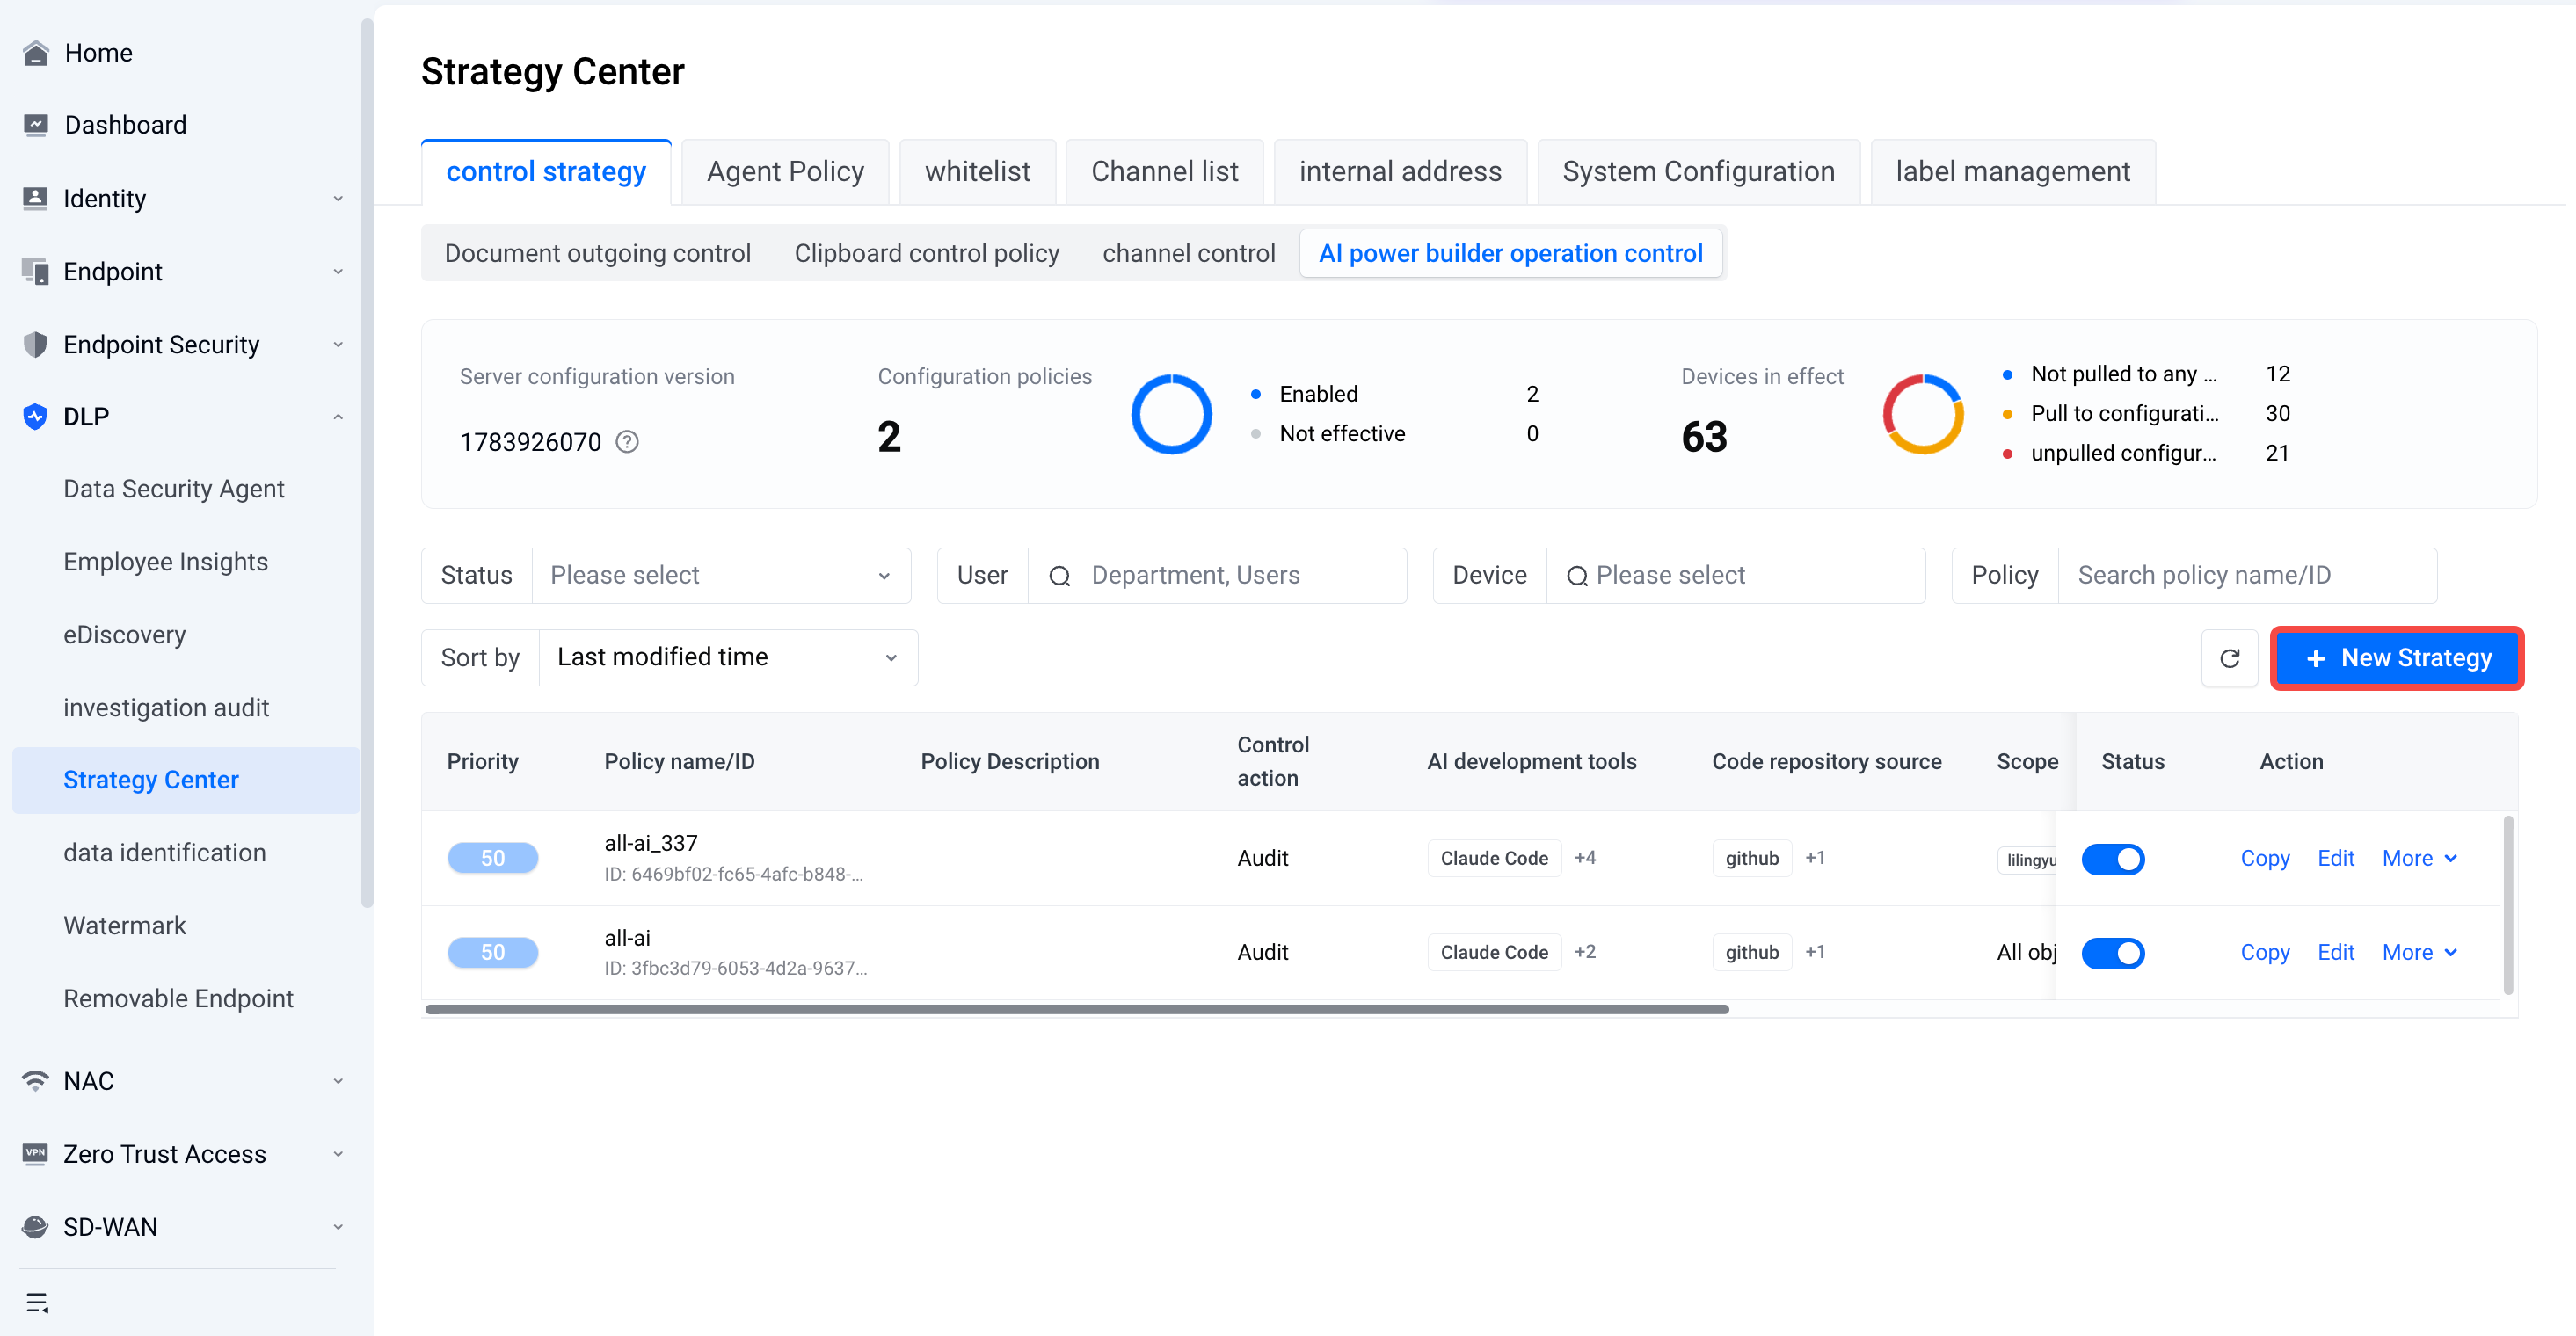Click the Search policy name/ID field
The height and width of the screenshot is (1336, 2576).
(x=2247, y=575)
